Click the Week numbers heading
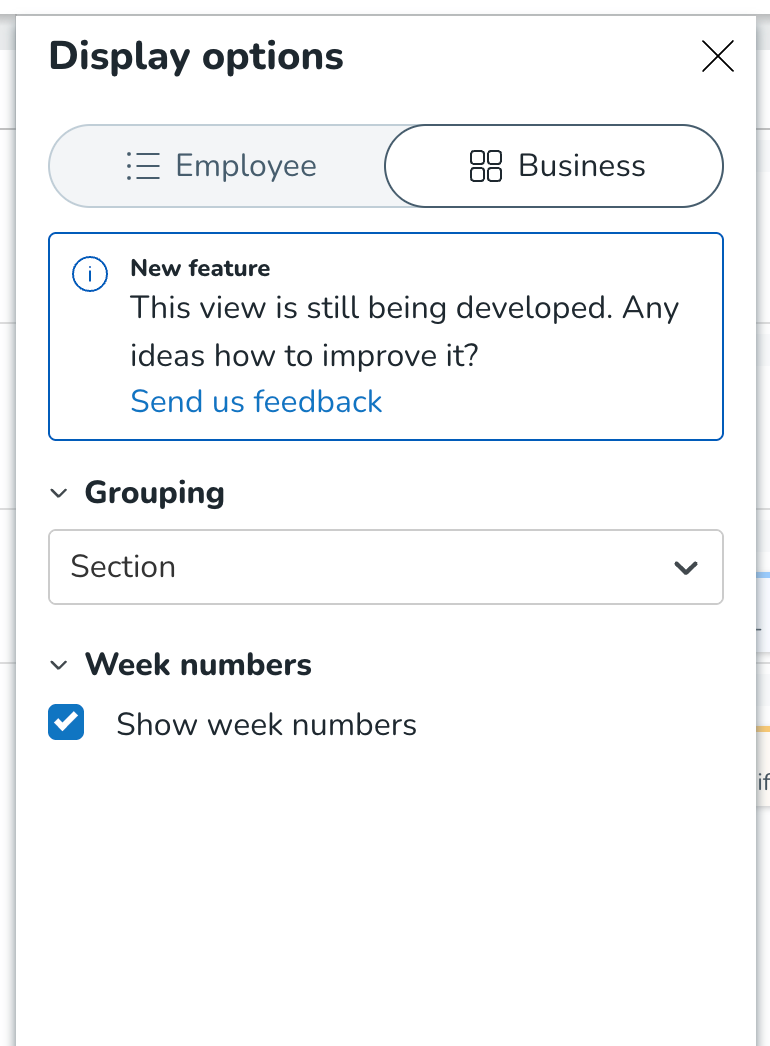This screenshot has width=770, height=1046. [x=198, y=664]
